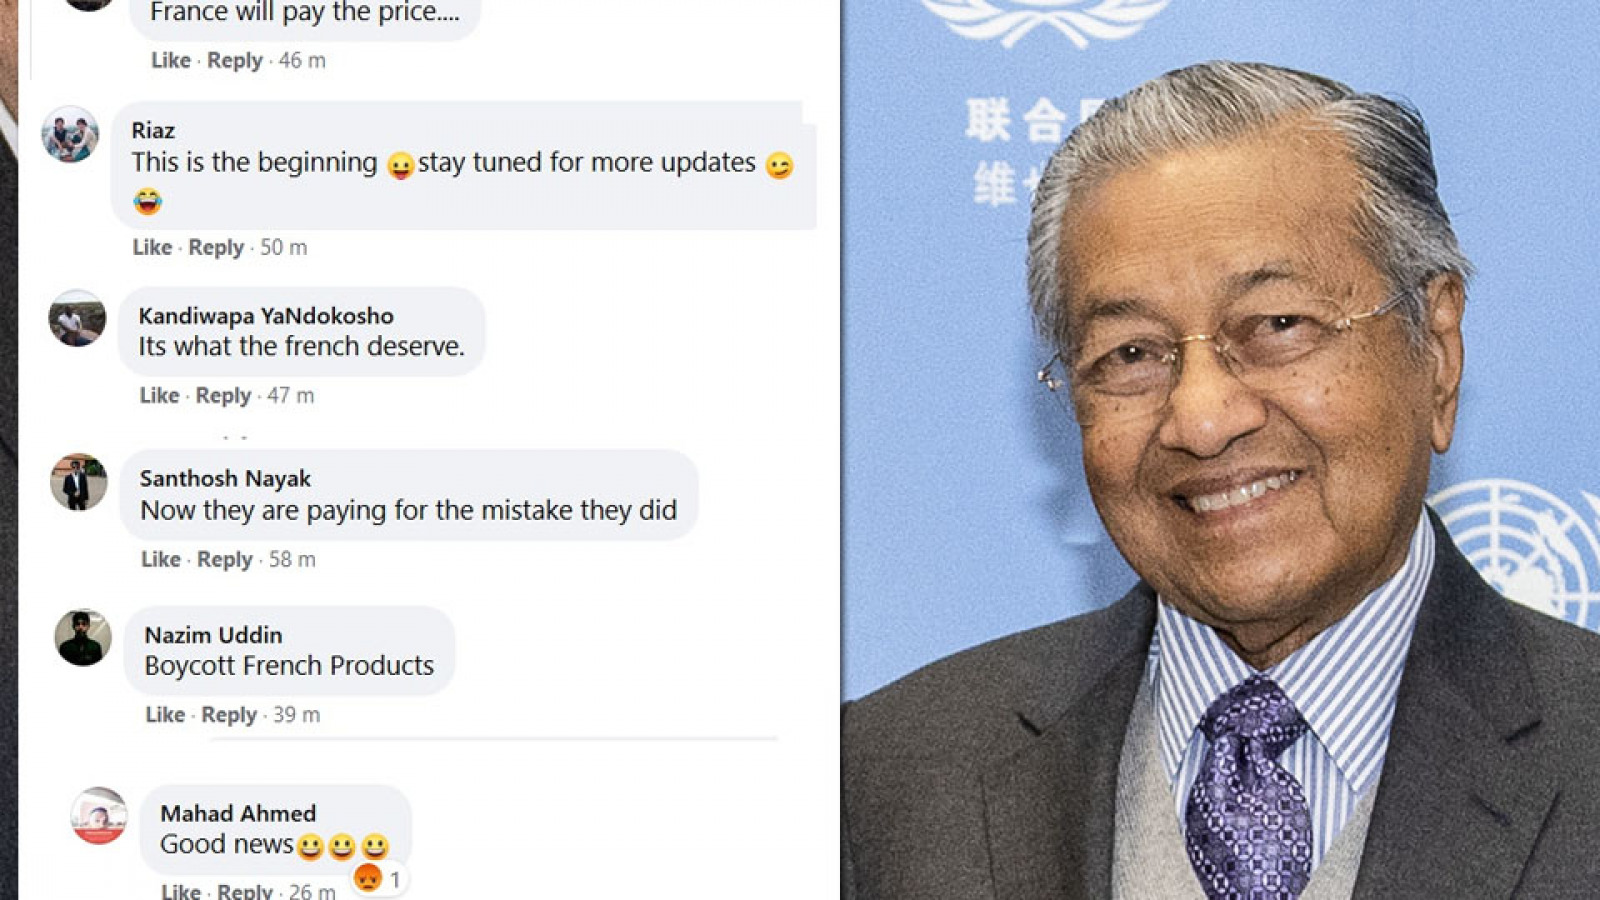Open Riaz's profile picture
This screenshot has height=900, width=1600.
(x=70, y=134)
